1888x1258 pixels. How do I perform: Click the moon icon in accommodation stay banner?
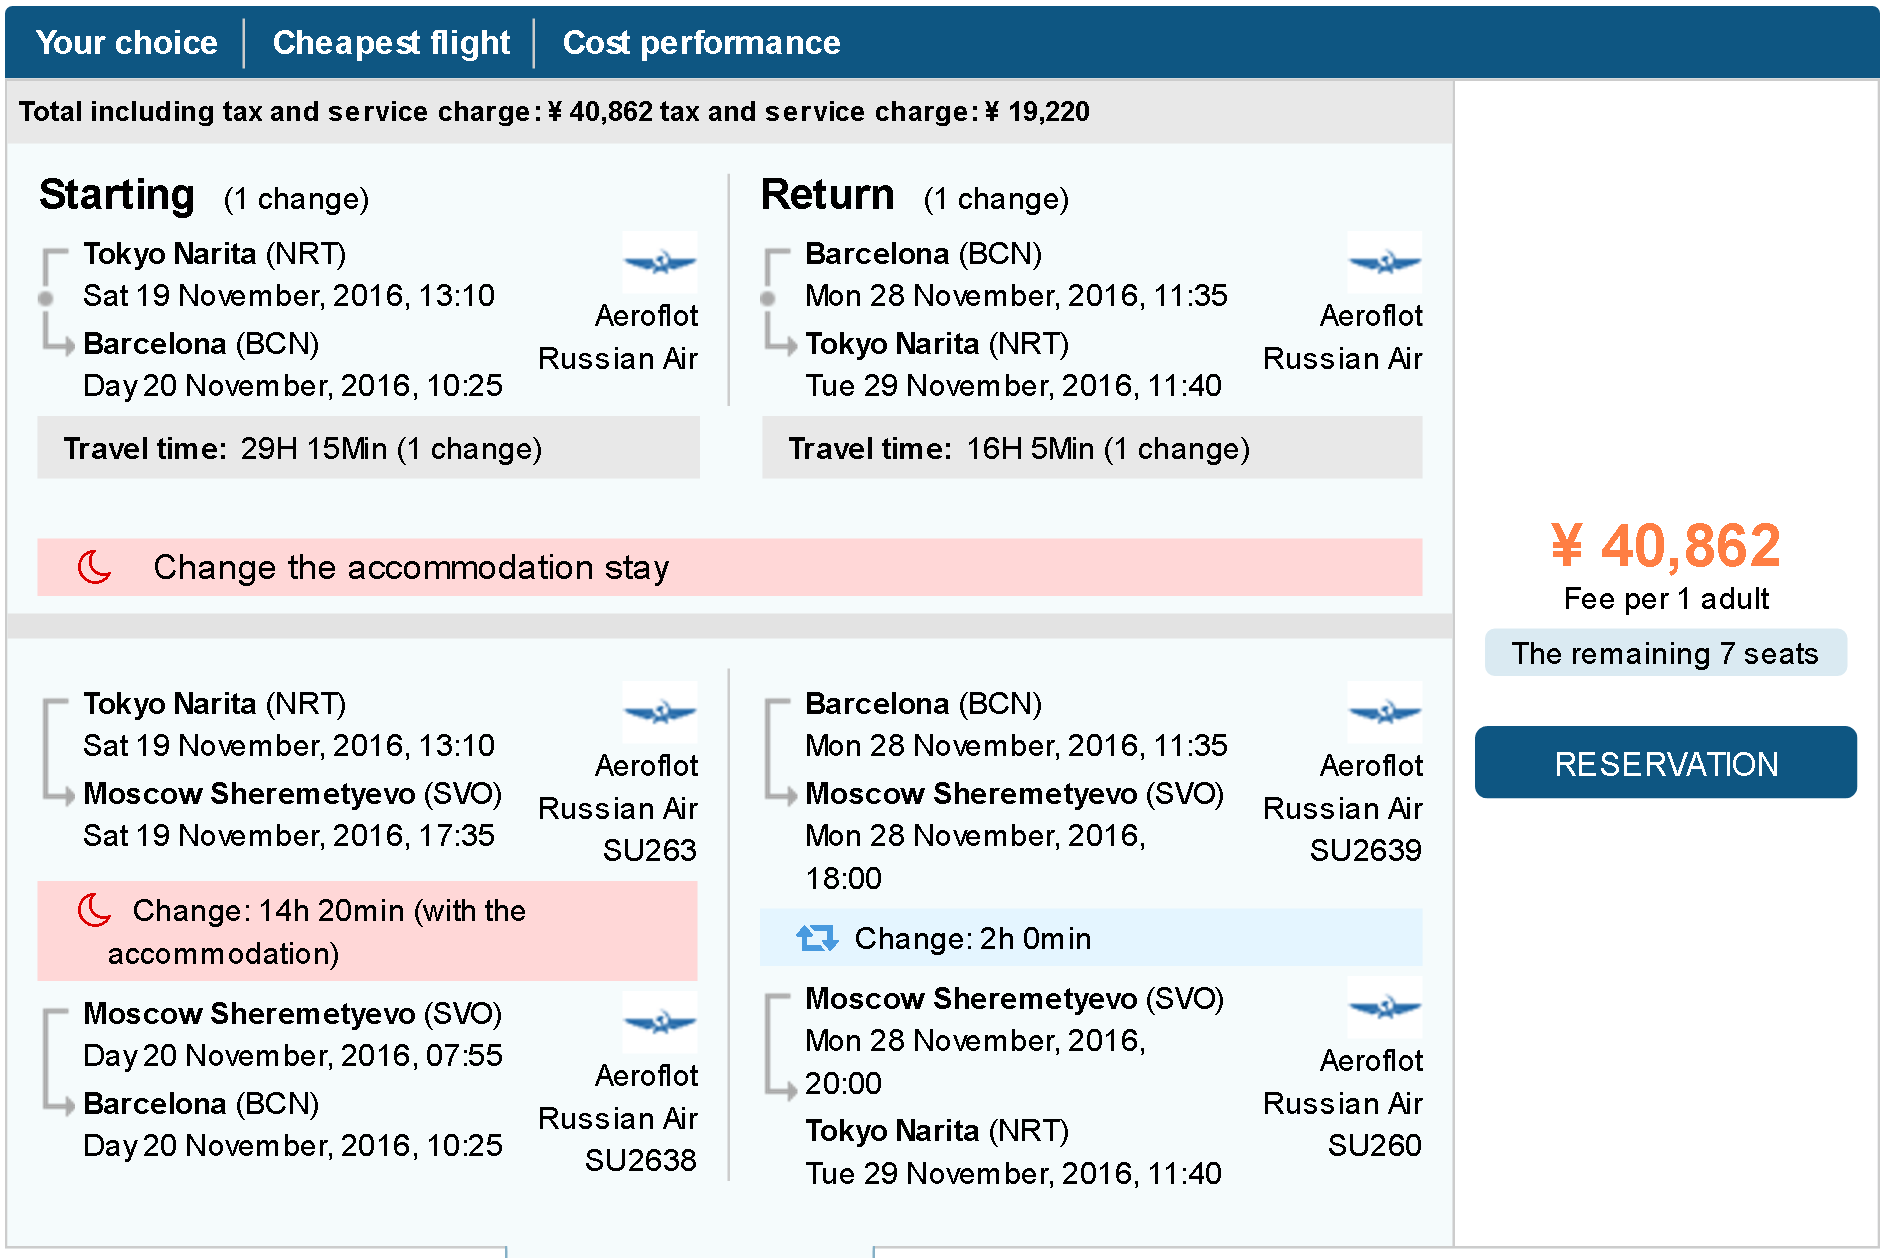[x=95, y=567]
